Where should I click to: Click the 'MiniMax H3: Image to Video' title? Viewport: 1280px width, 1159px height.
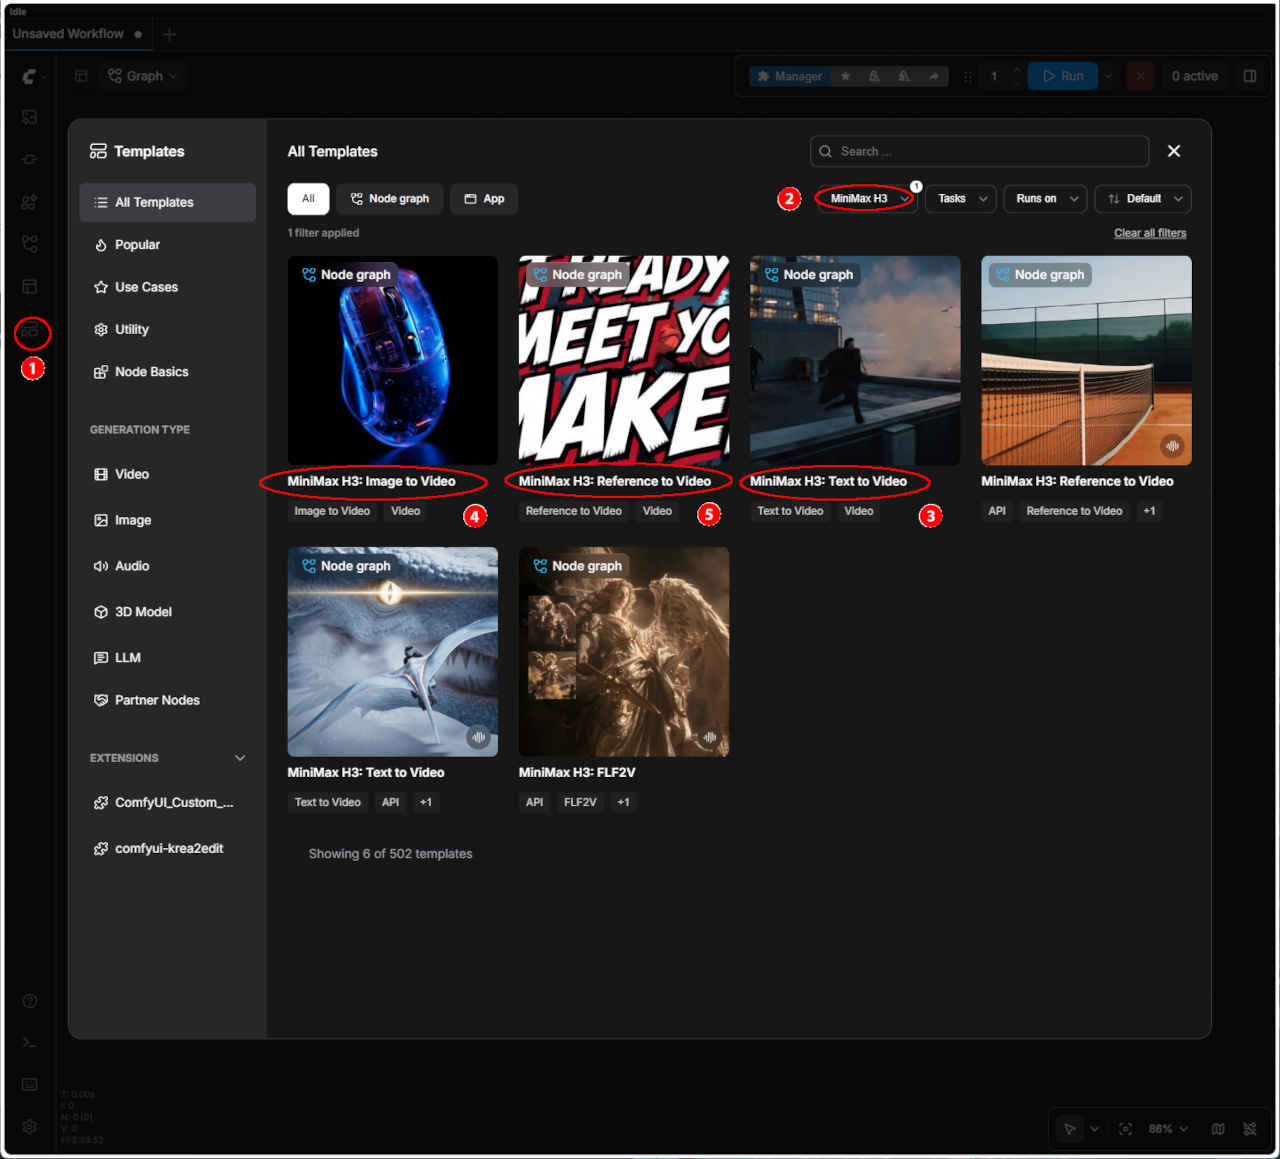coord(371,481)
